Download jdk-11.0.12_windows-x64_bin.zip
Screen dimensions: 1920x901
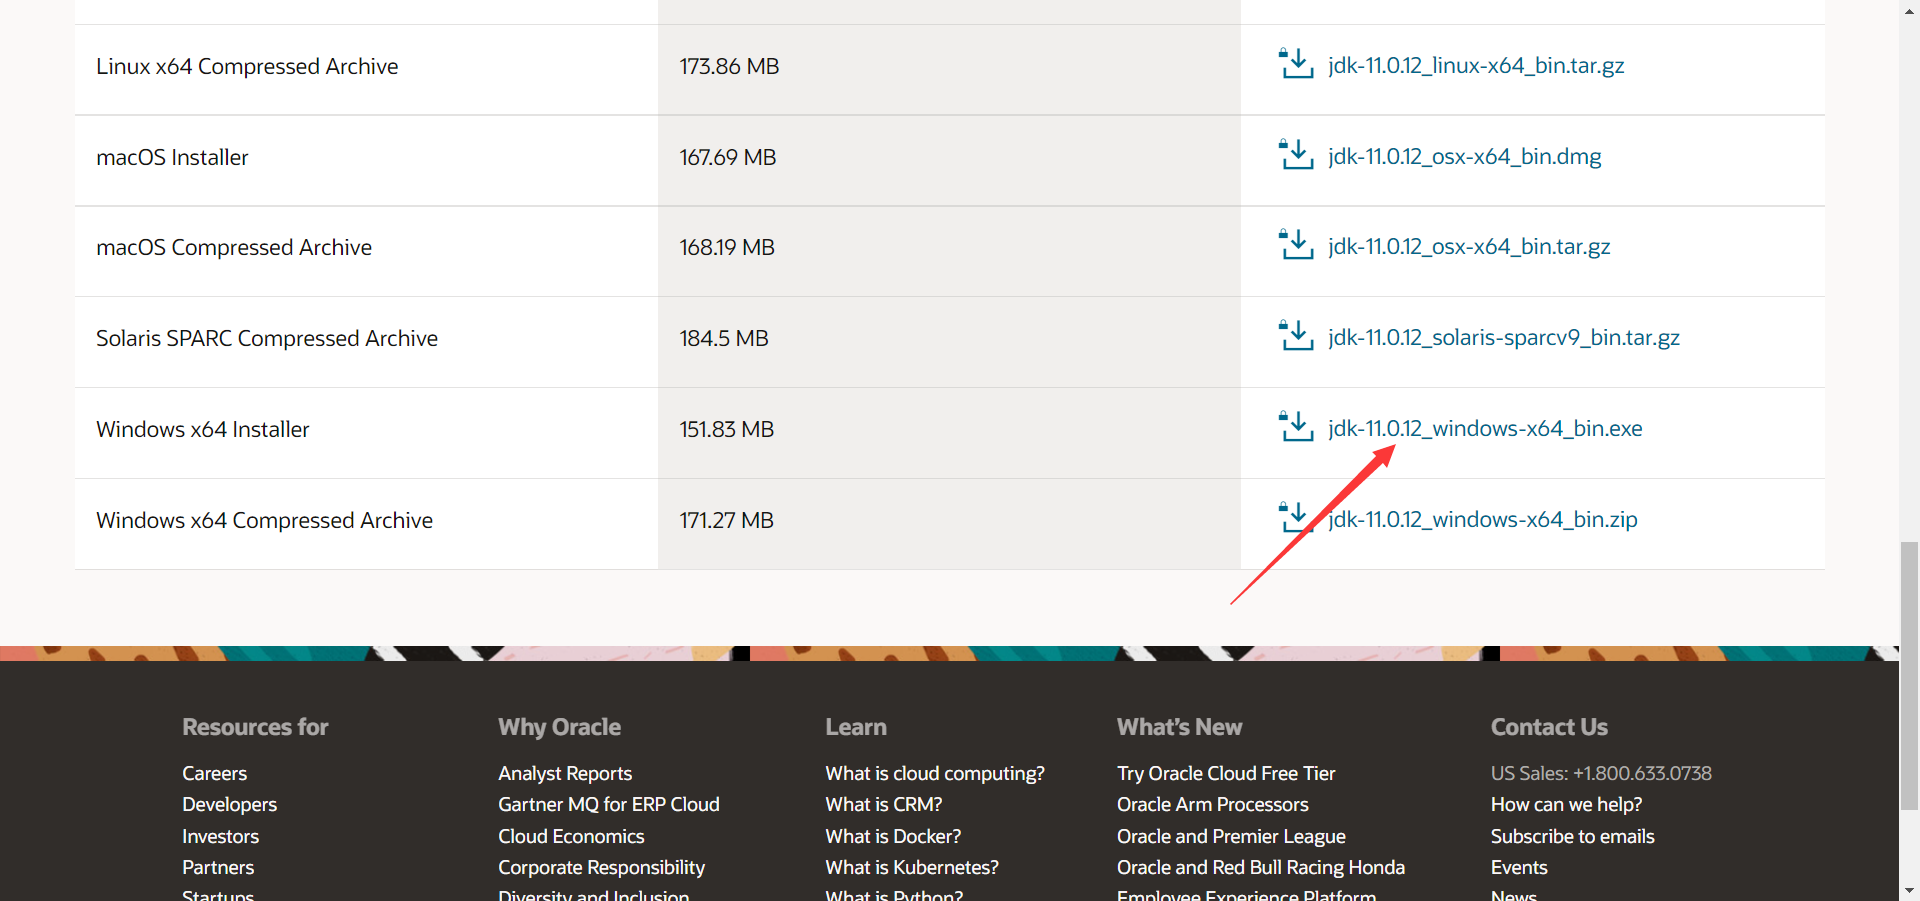click(1483, 520)
